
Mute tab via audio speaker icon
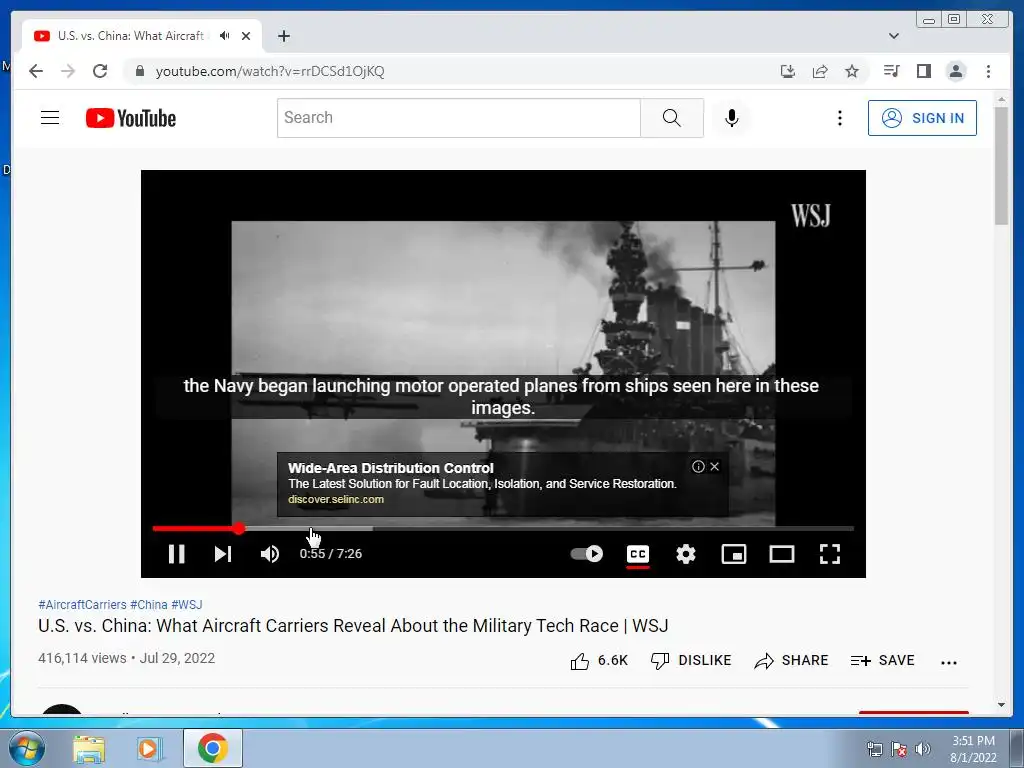pyautogui.click(x=225, y=36)
